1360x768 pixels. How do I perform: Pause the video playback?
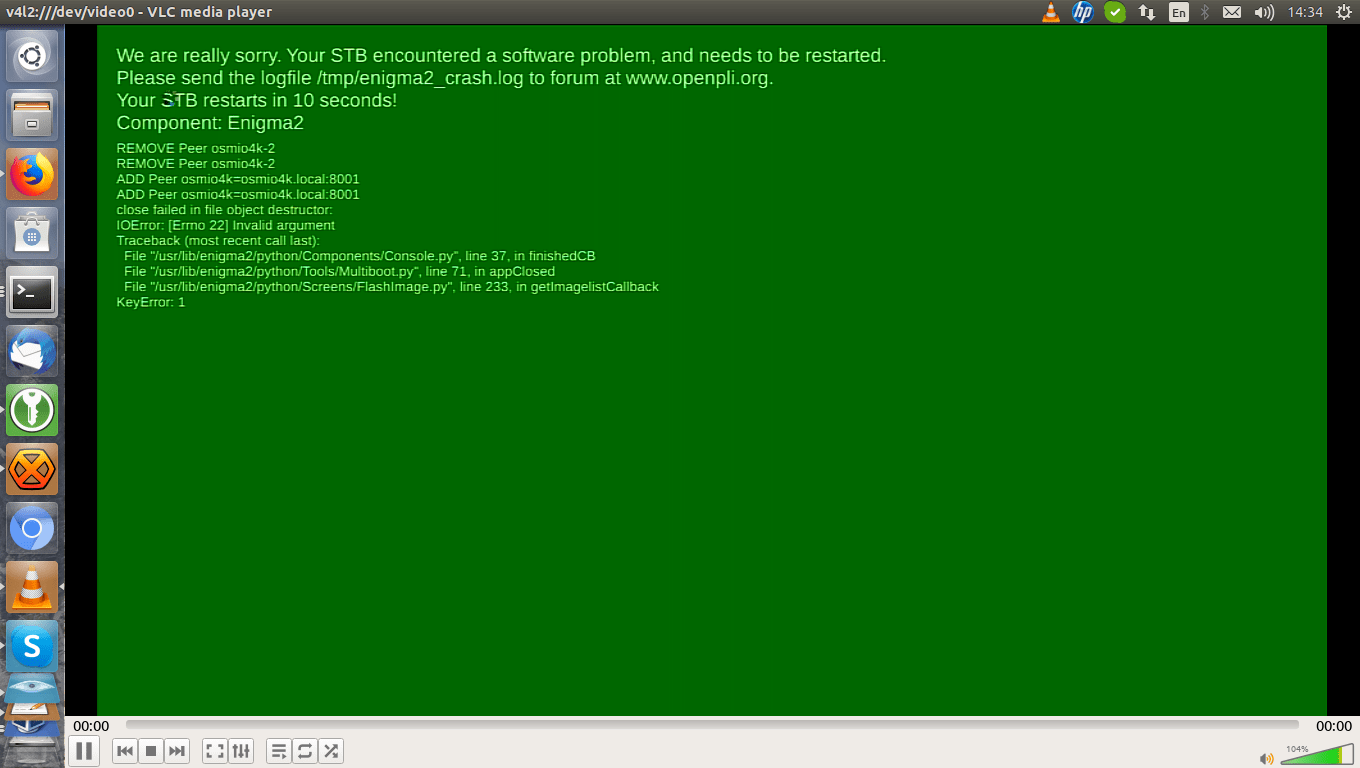click(x=84, y=751)
